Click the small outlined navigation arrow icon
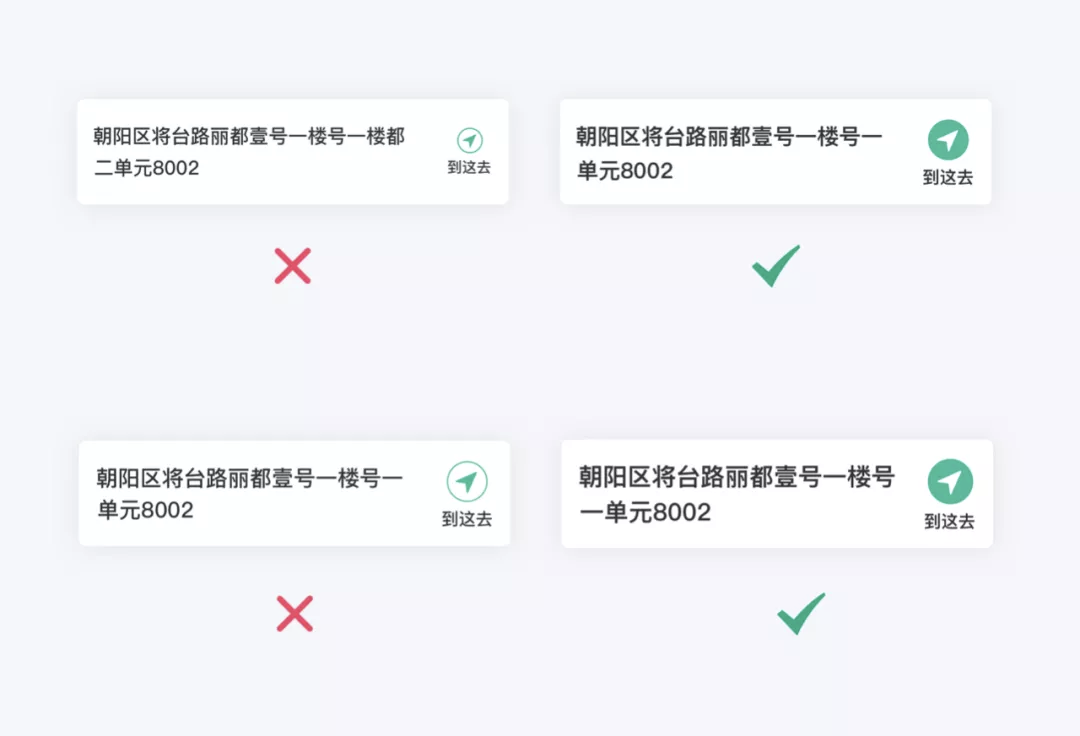Image resolution: width=1080 pixels, height=736 pixels. pos(470,140)
